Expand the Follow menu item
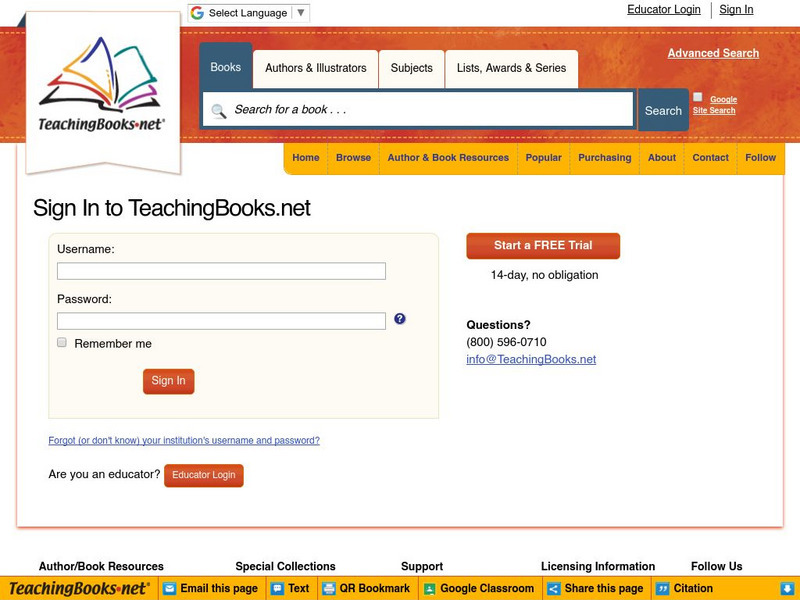 tap(761, 158)
